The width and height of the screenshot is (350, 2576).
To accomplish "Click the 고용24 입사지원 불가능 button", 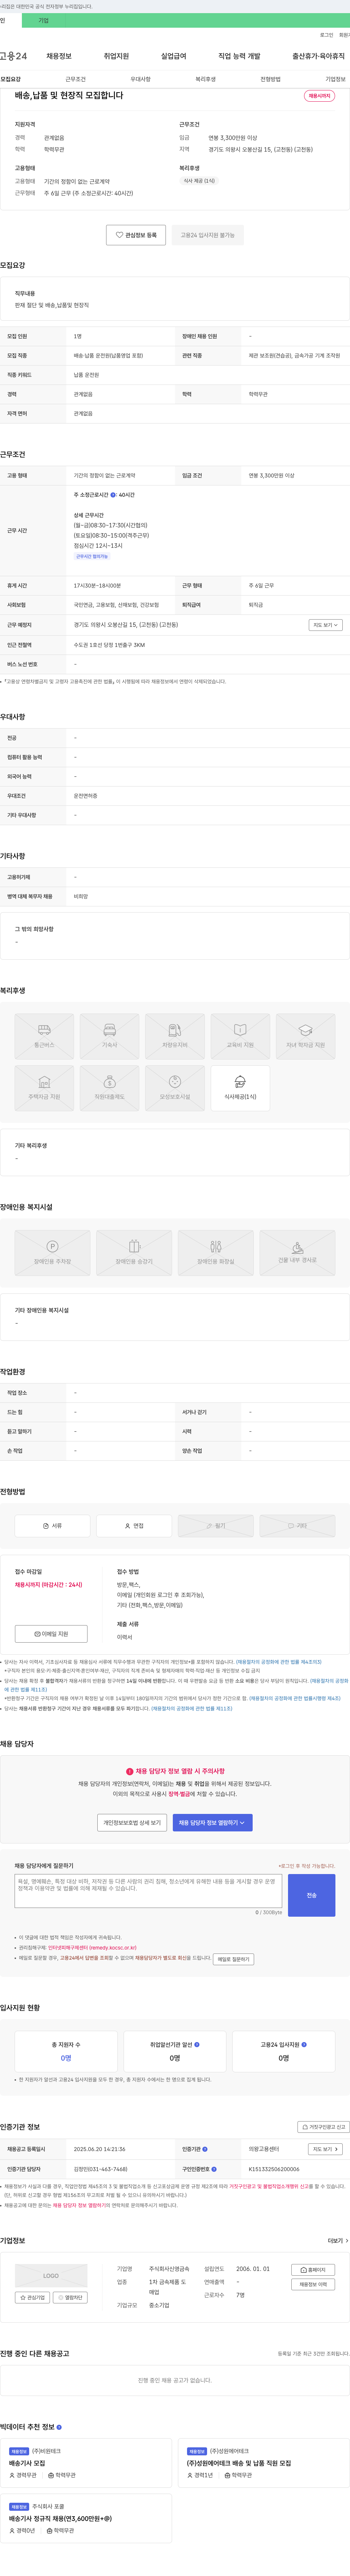I will (x=208, y=235).
